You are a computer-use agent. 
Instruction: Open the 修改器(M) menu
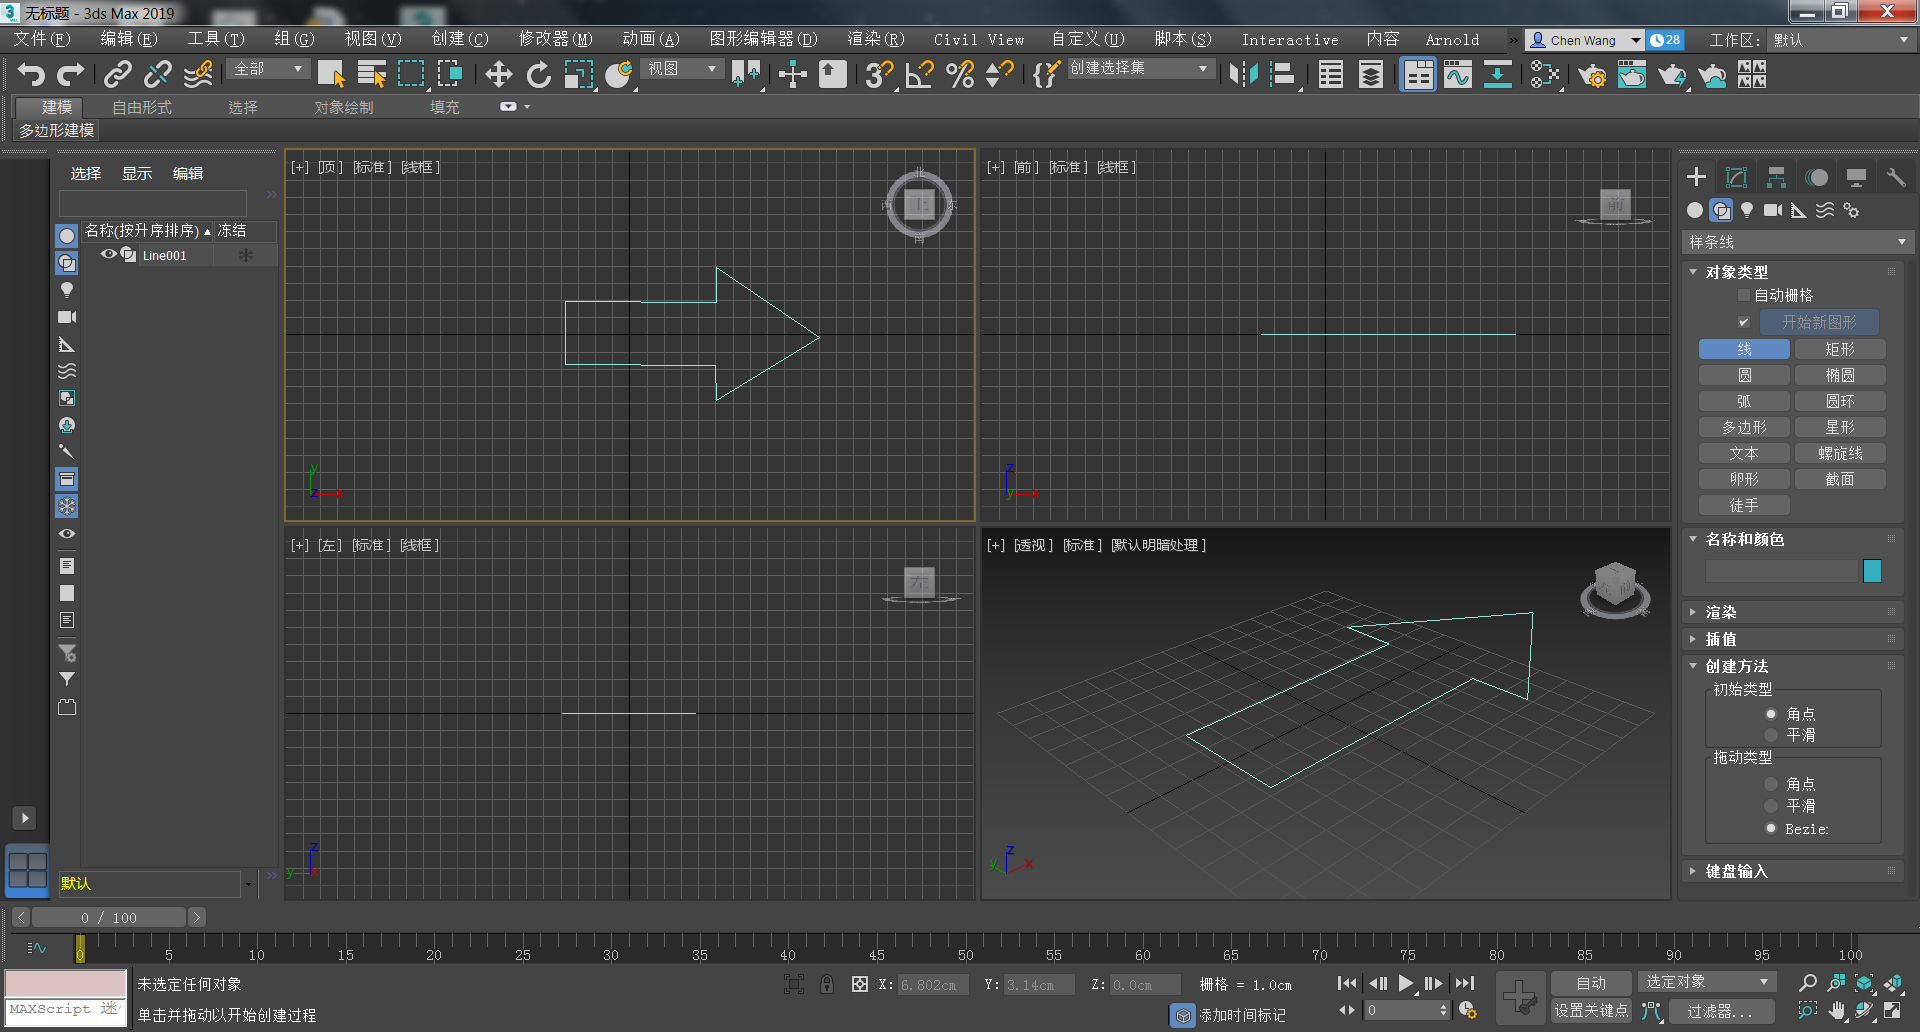point(555,39)
